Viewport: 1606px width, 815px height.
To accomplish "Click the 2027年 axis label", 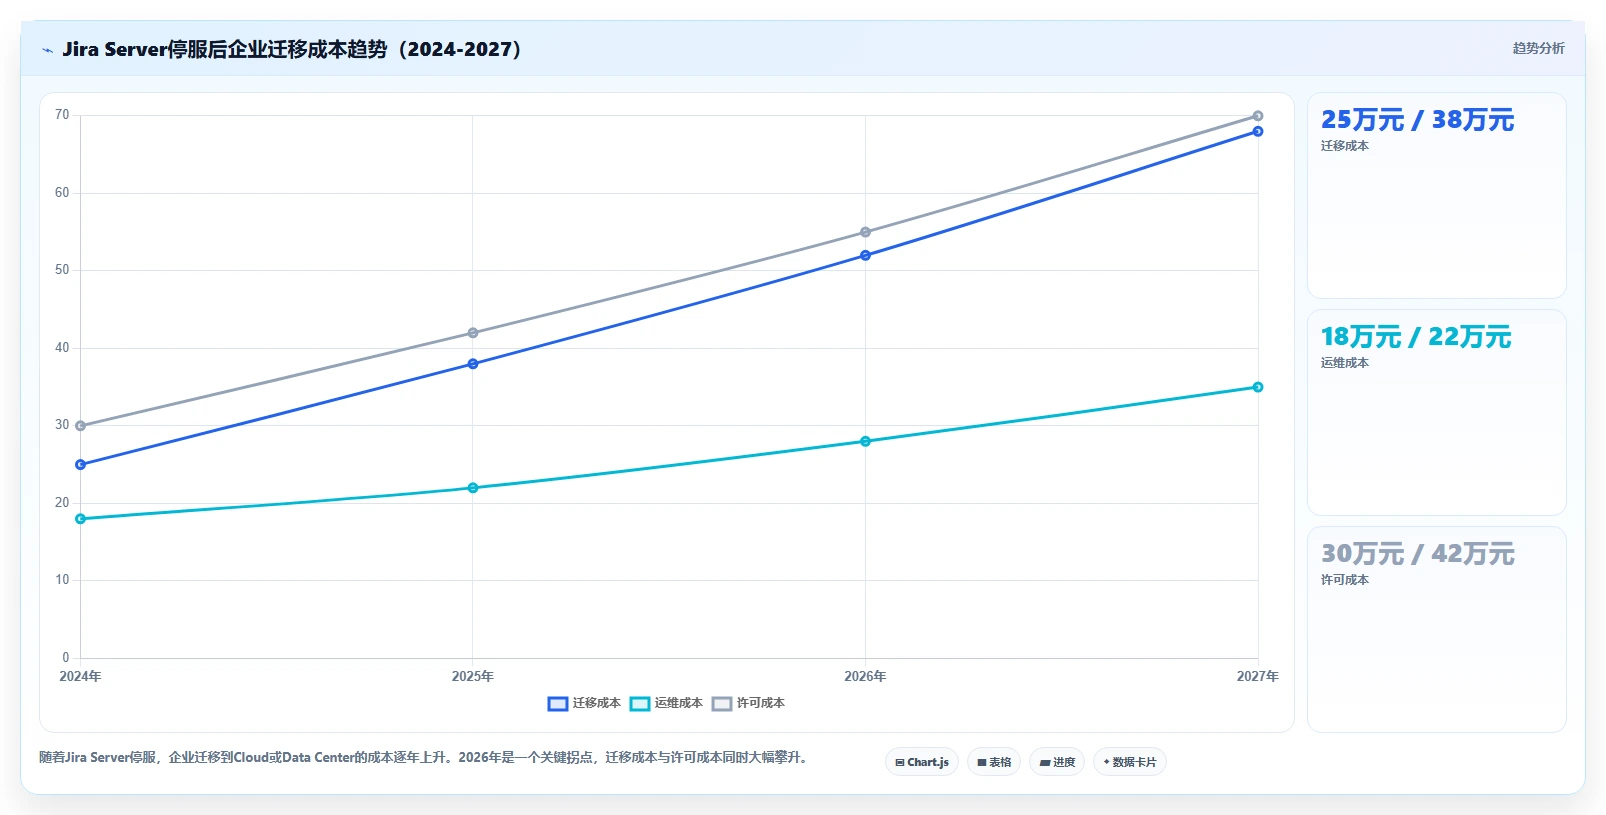I will pos(1257,677).
